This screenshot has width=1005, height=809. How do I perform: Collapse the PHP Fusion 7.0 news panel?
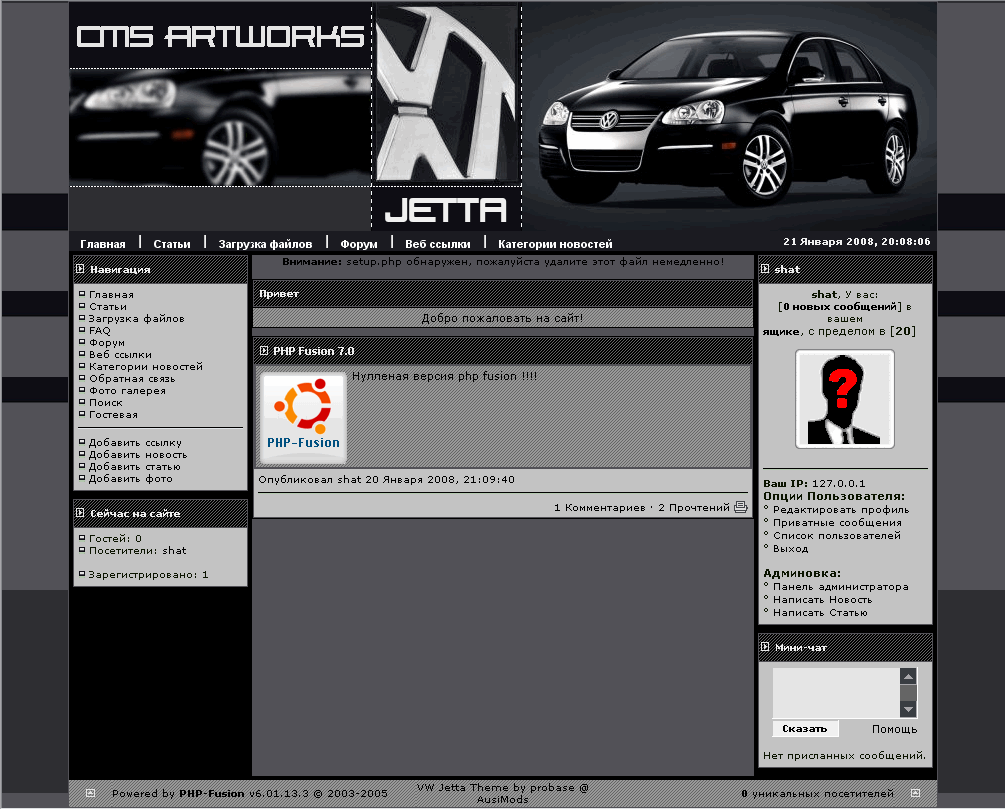coord(263,351)
